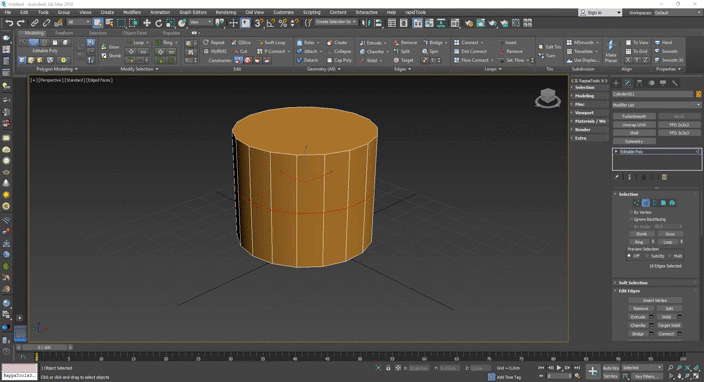Expand the Polygon Modeling ribbon panel
This screenshot has width=704, height=382.
point(57,69)
